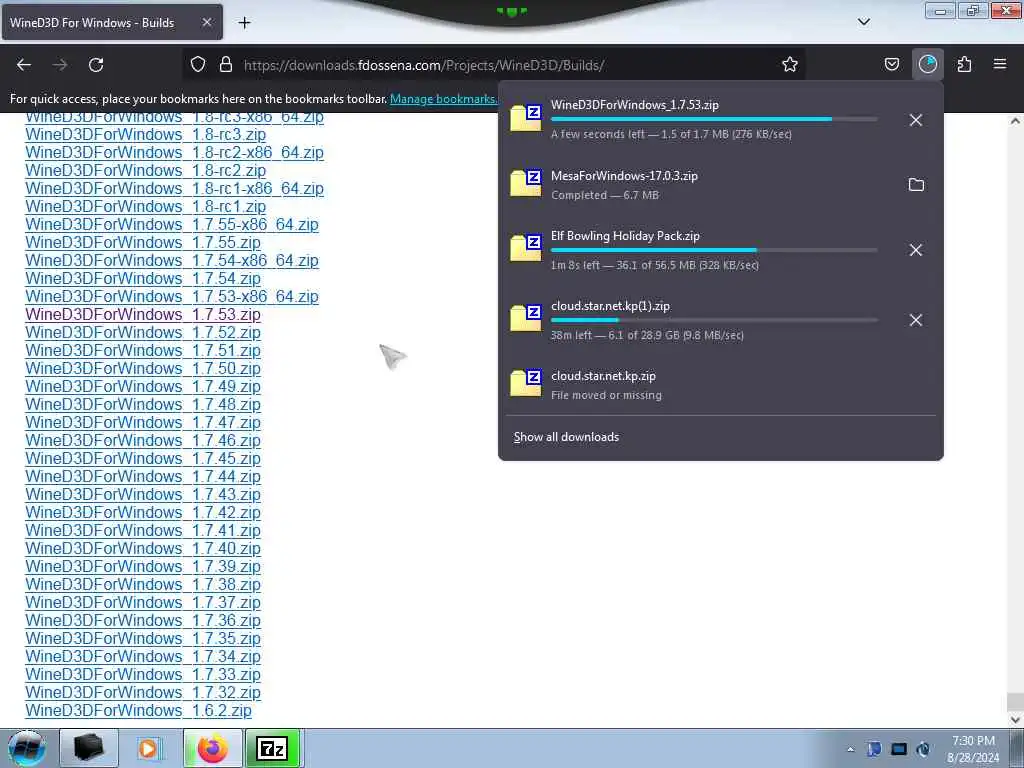Viewport: 1024px width, 768px height.
Task: Reload the current page
Action: coord(96,65)
